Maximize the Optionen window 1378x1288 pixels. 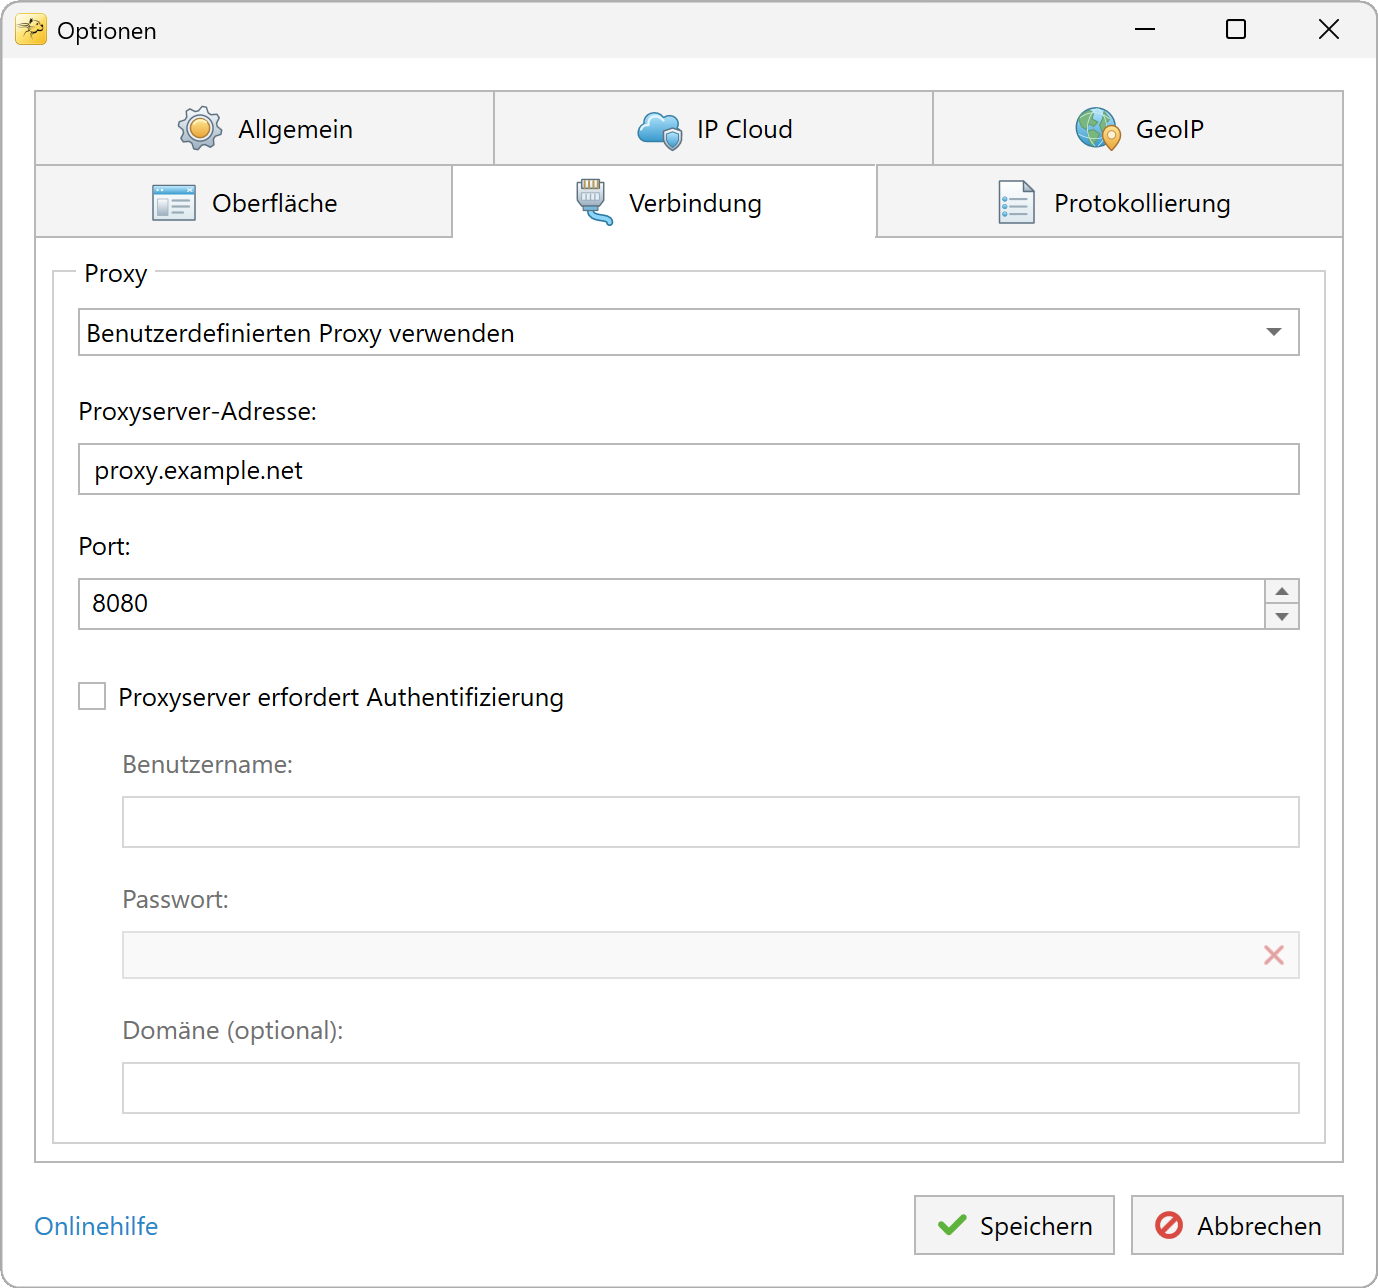(x=1236, y=30)
